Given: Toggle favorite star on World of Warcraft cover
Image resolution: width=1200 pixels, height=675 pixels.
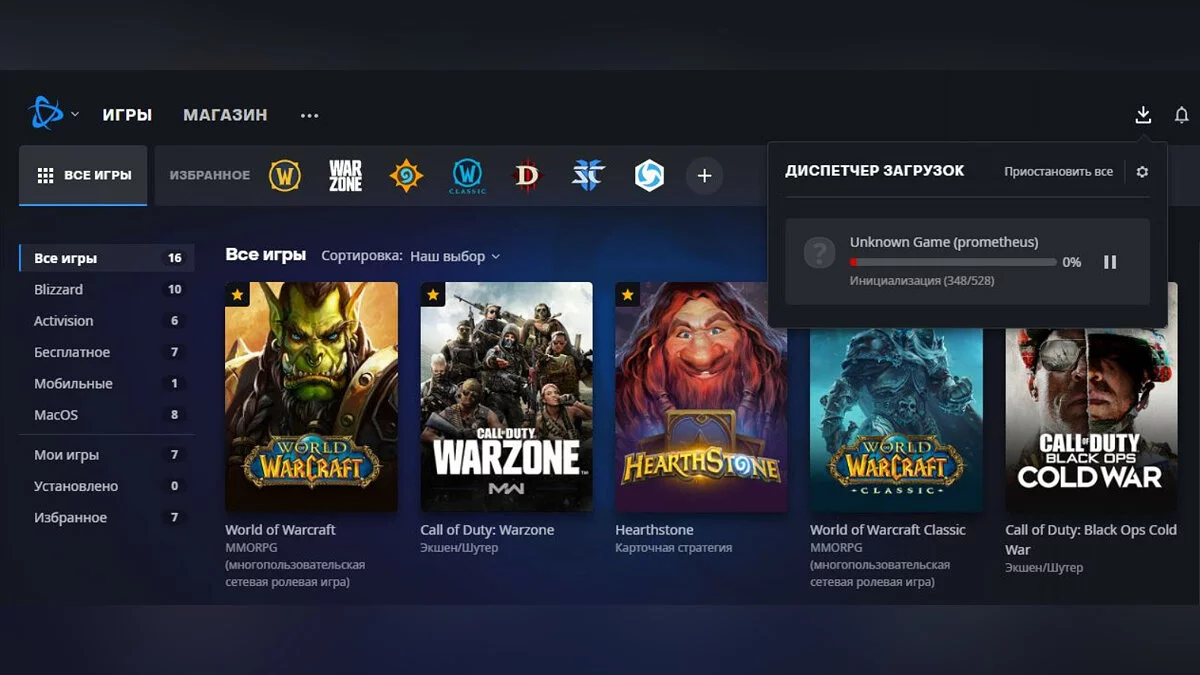Looking at the screenshot, I should (x=237, y=295).
